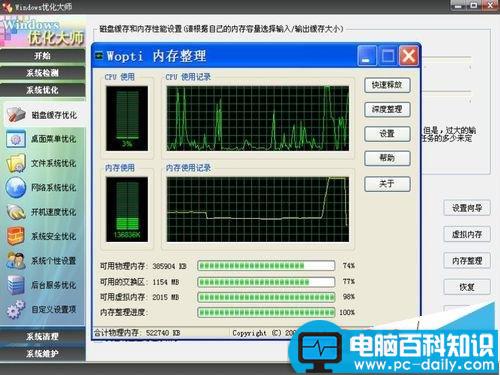Click 内存整理 button in main window
Image resolution: width=500 pixels, height=375 pixels.
[x=467, y=261]
